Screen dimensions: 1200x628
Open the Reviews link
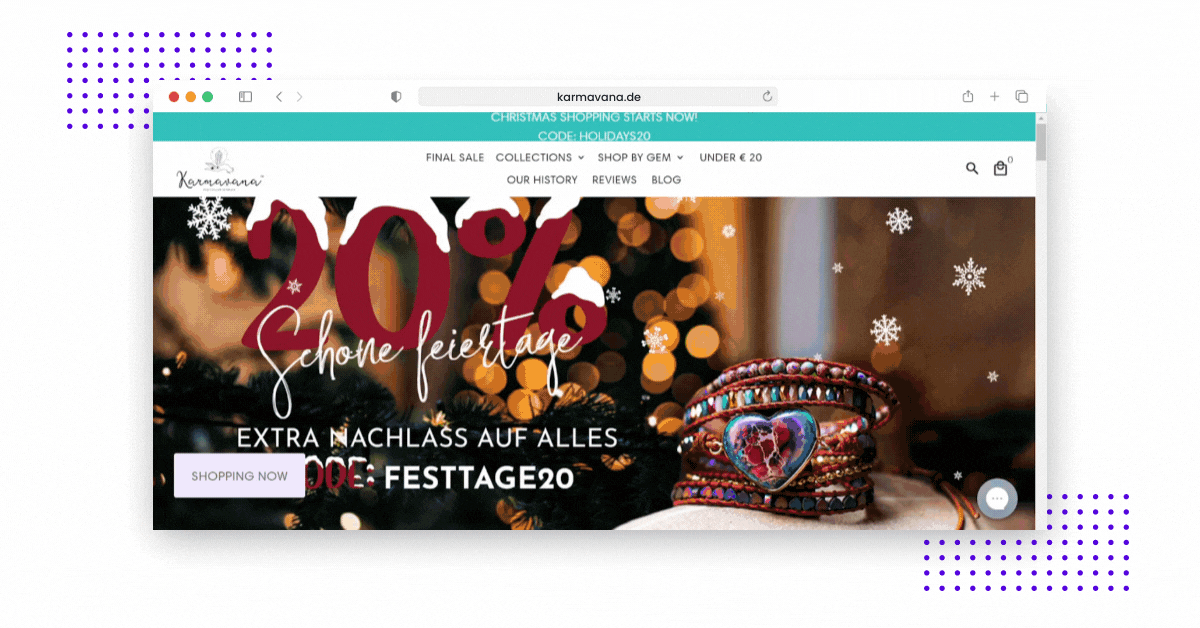click(x=614, y=180)
